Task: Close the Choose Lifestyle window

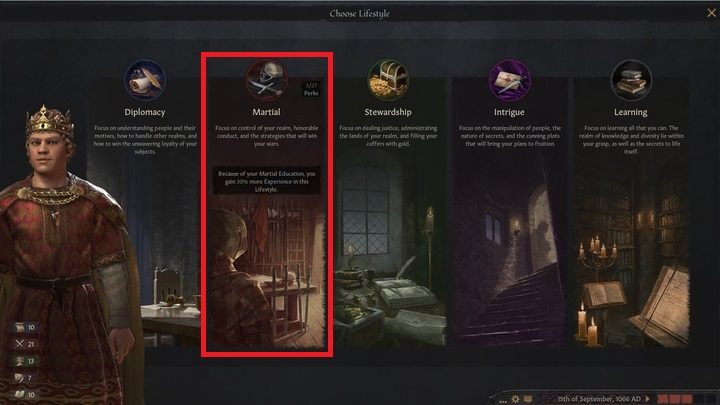Action: click(x=711, y=13)
